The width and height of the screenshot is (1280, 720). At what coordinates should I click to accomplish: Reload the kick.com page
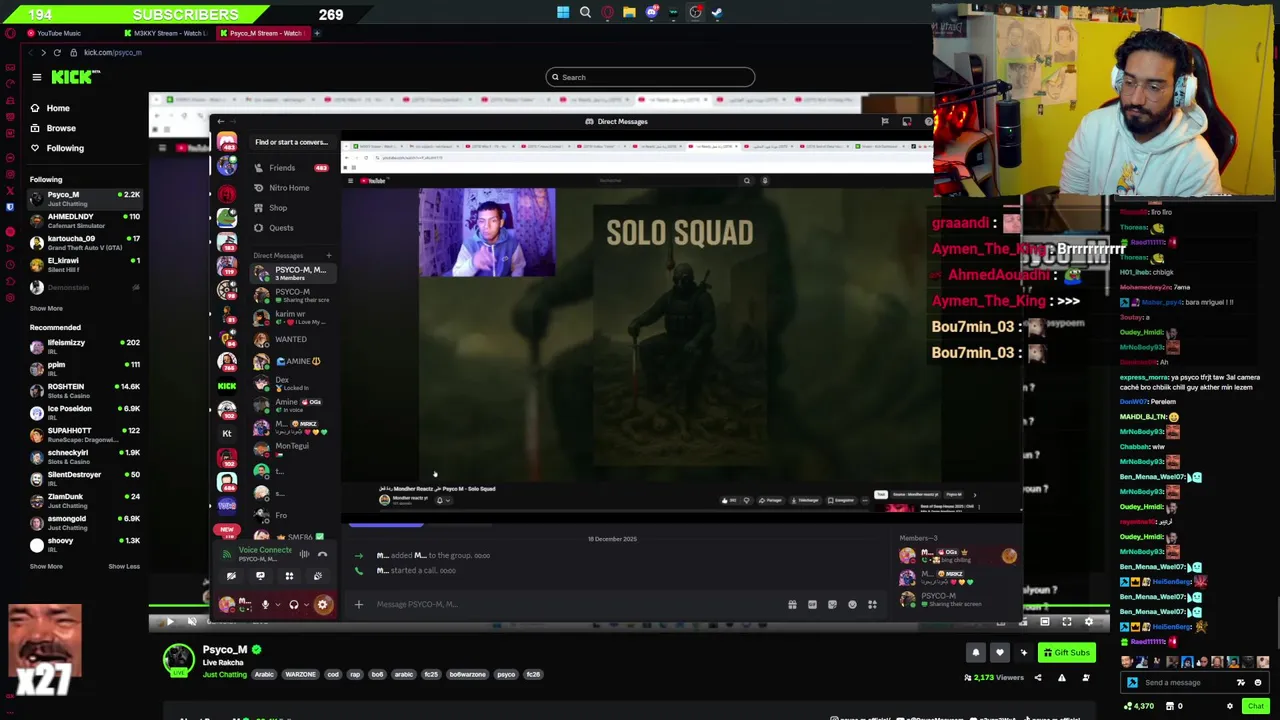pos(57,52)
